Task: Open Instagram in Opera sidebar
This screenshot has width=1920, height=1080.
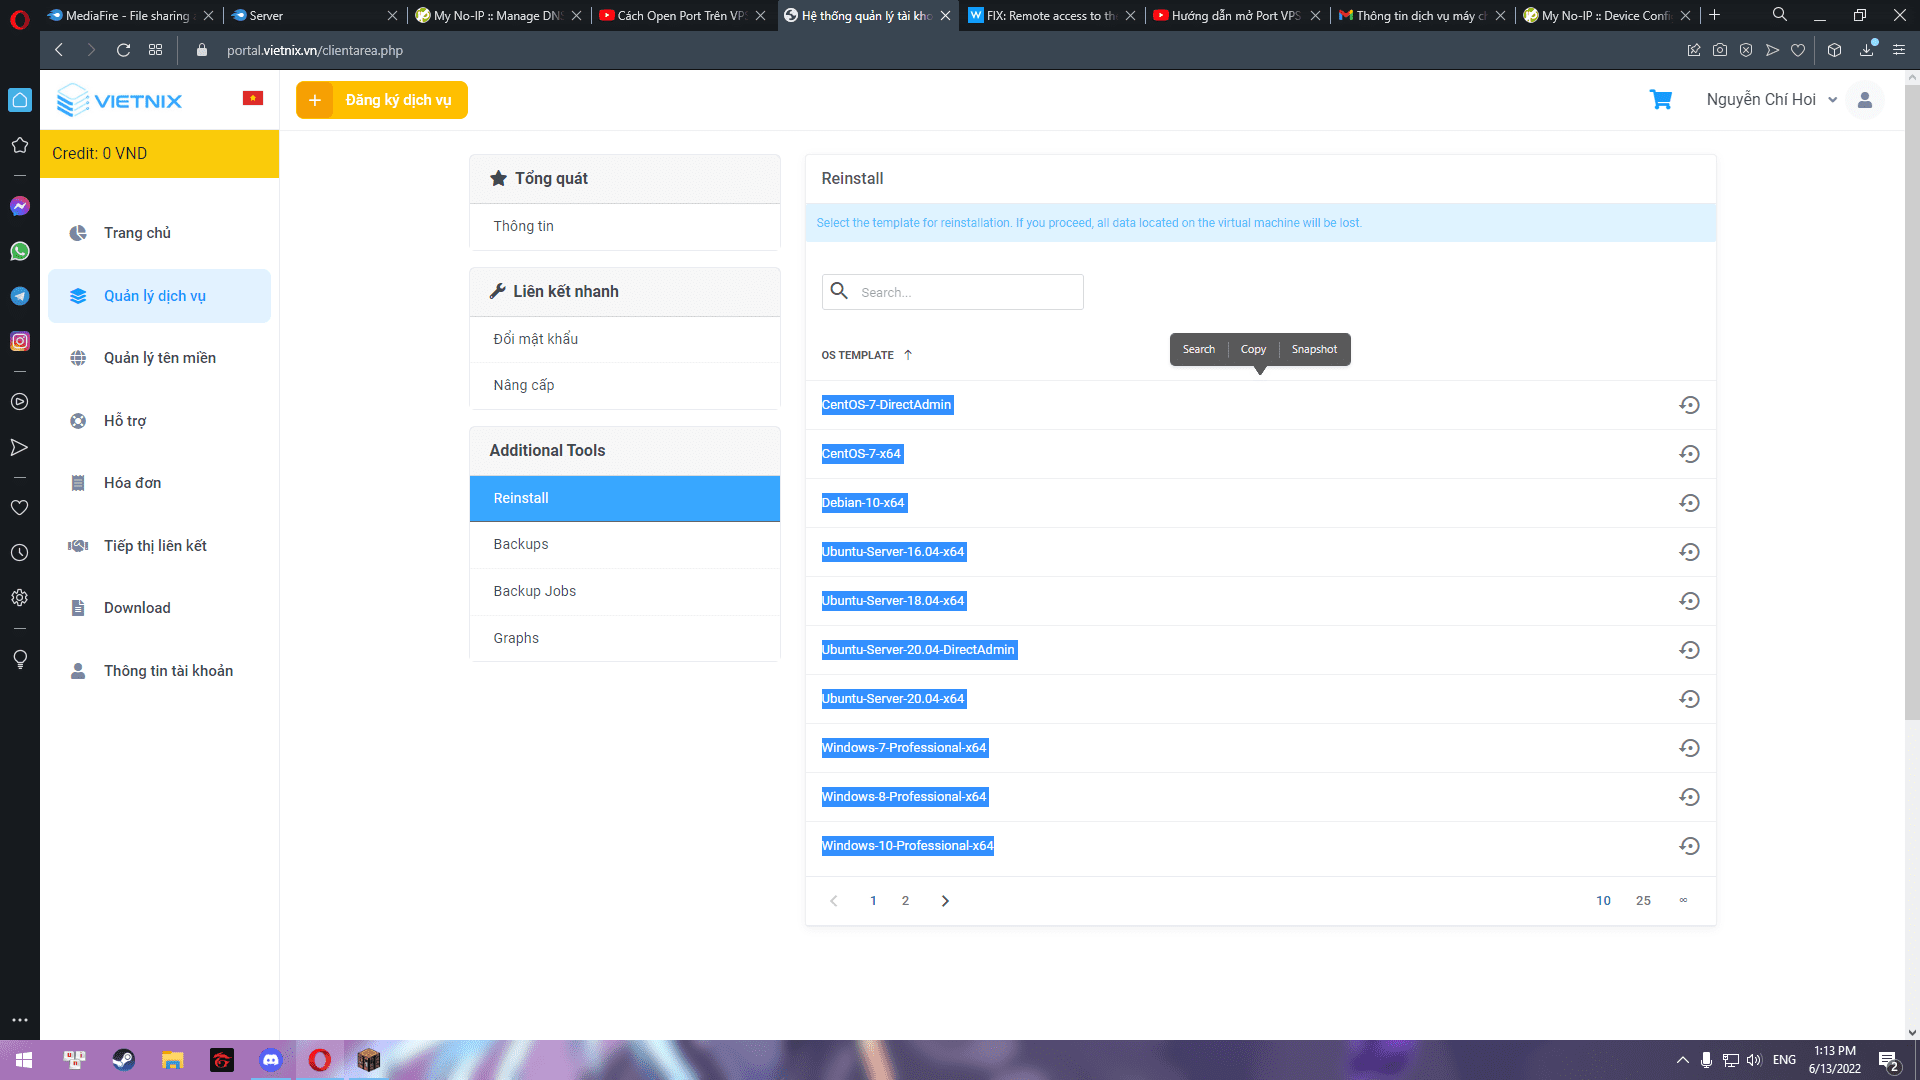Action: (x=20, y=341)
